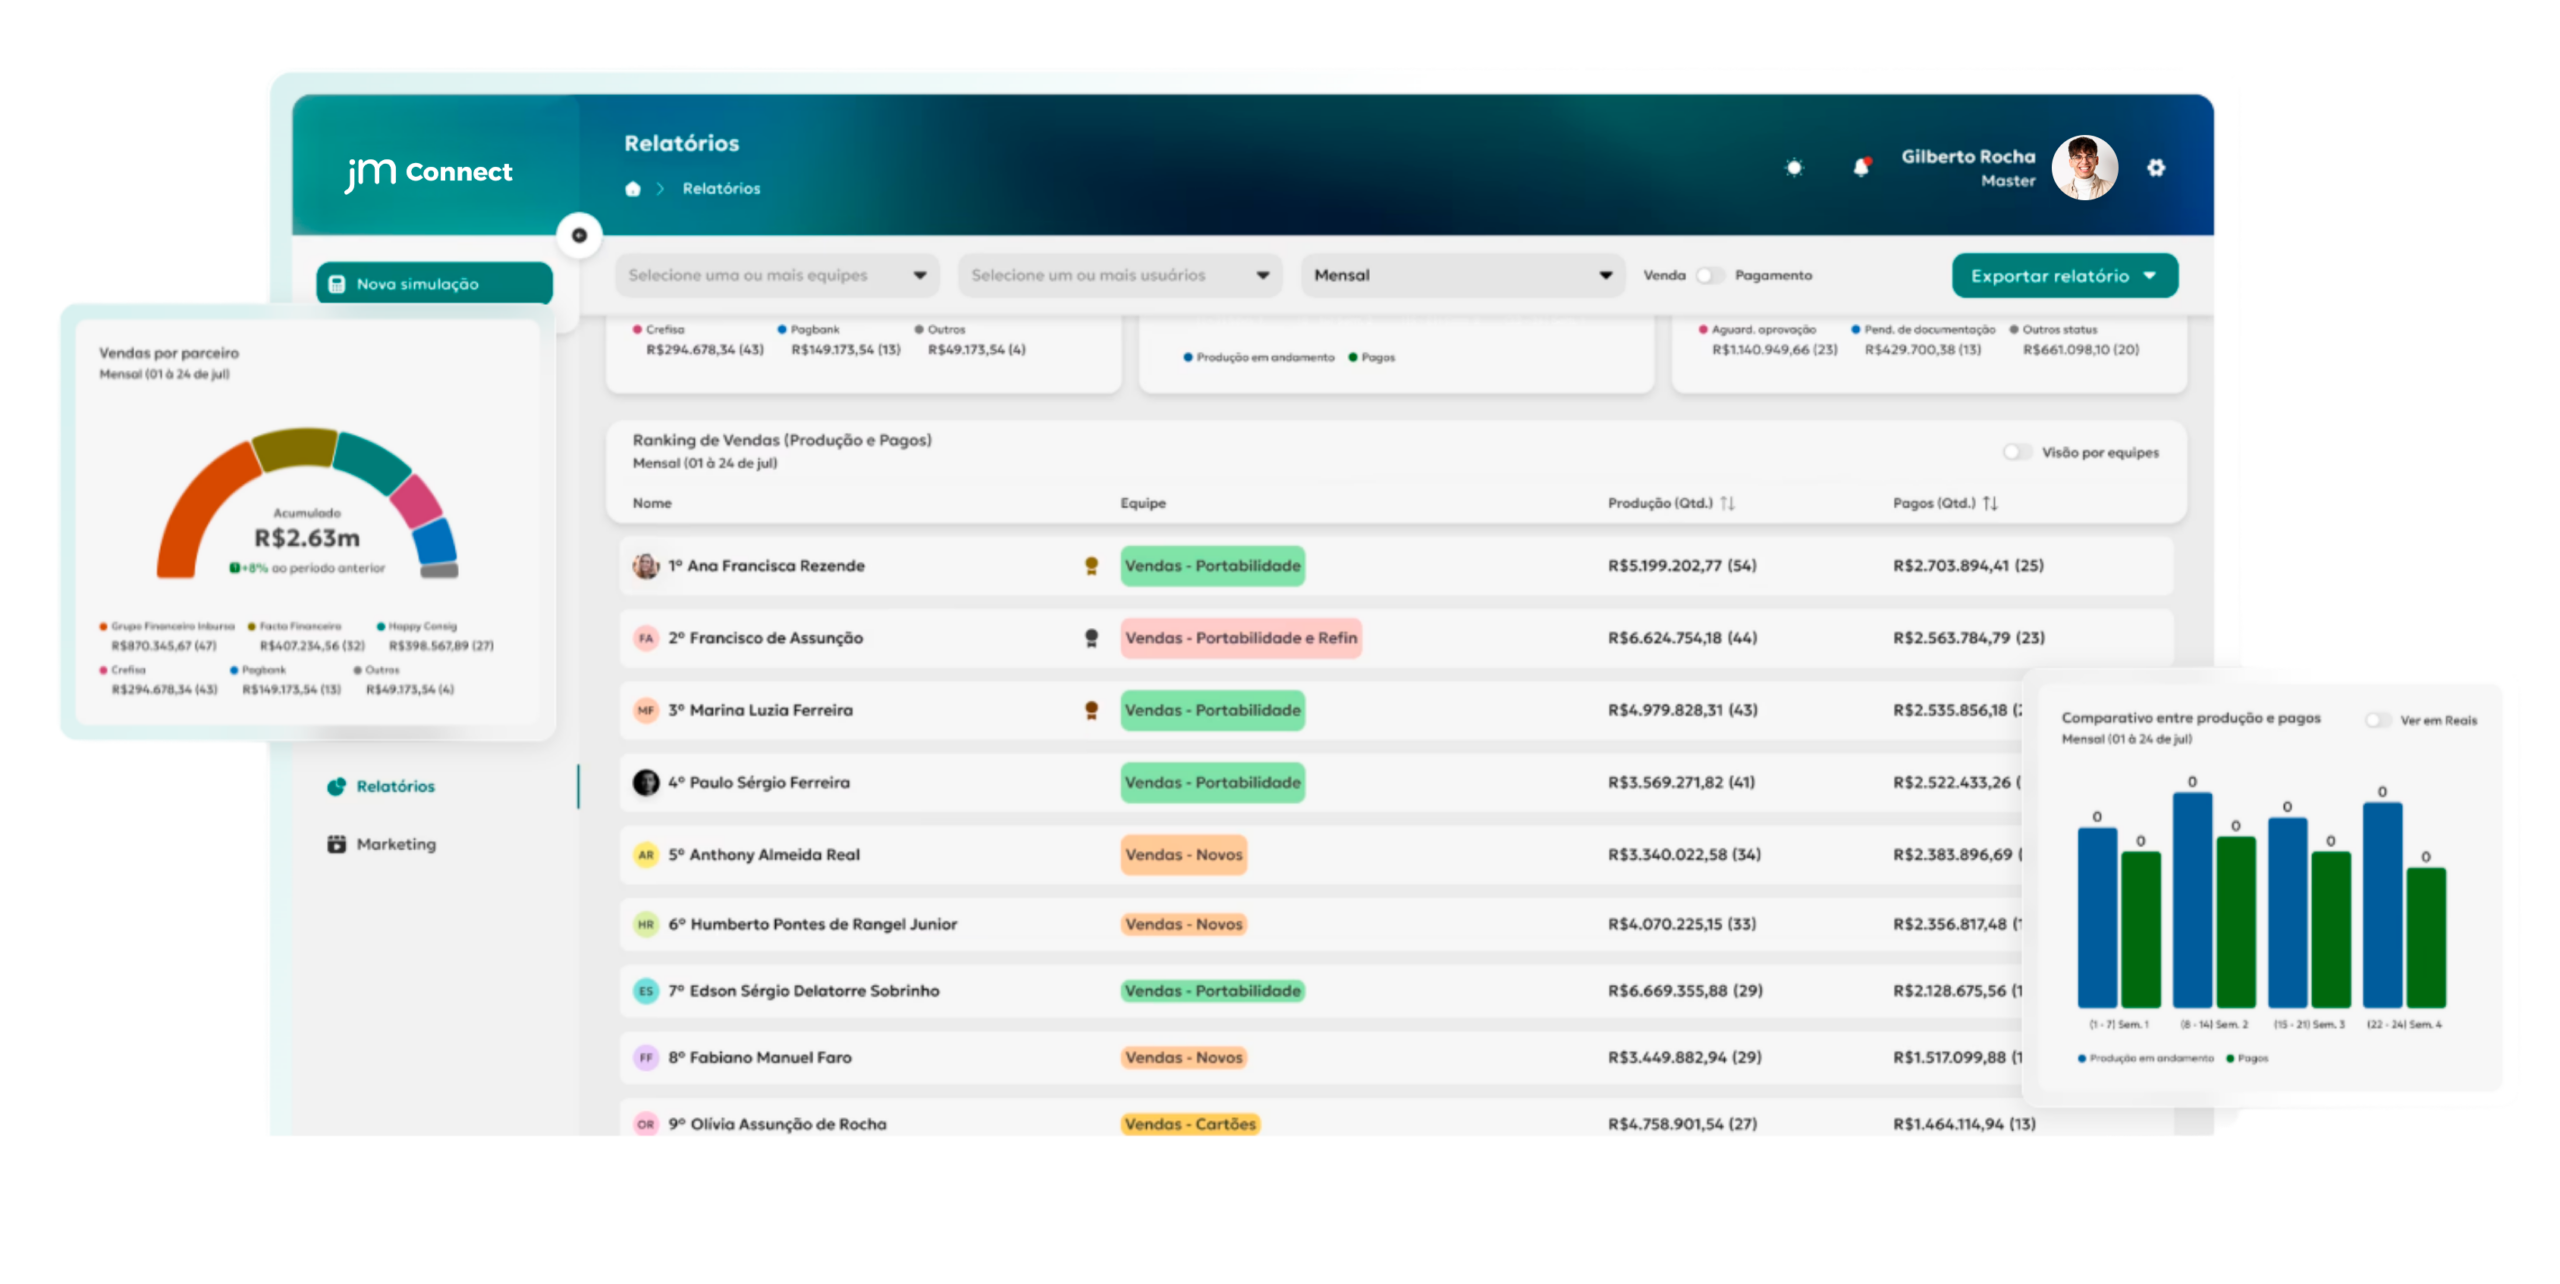Image resolution: width=2560 pixels, height=1284 pixels.
Task: Click the Pagos legend item in the bar chart card
Action: click(x=2246, y=1058)
